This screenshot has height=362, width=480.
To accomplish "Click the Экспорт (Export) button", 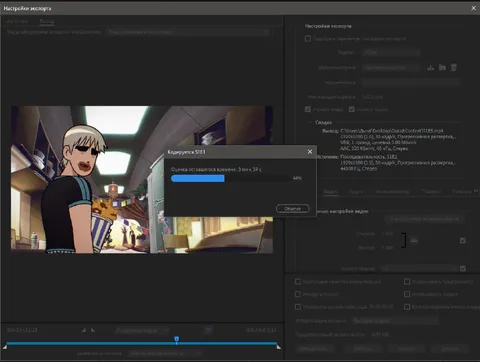I will click(x=406, y=348).
